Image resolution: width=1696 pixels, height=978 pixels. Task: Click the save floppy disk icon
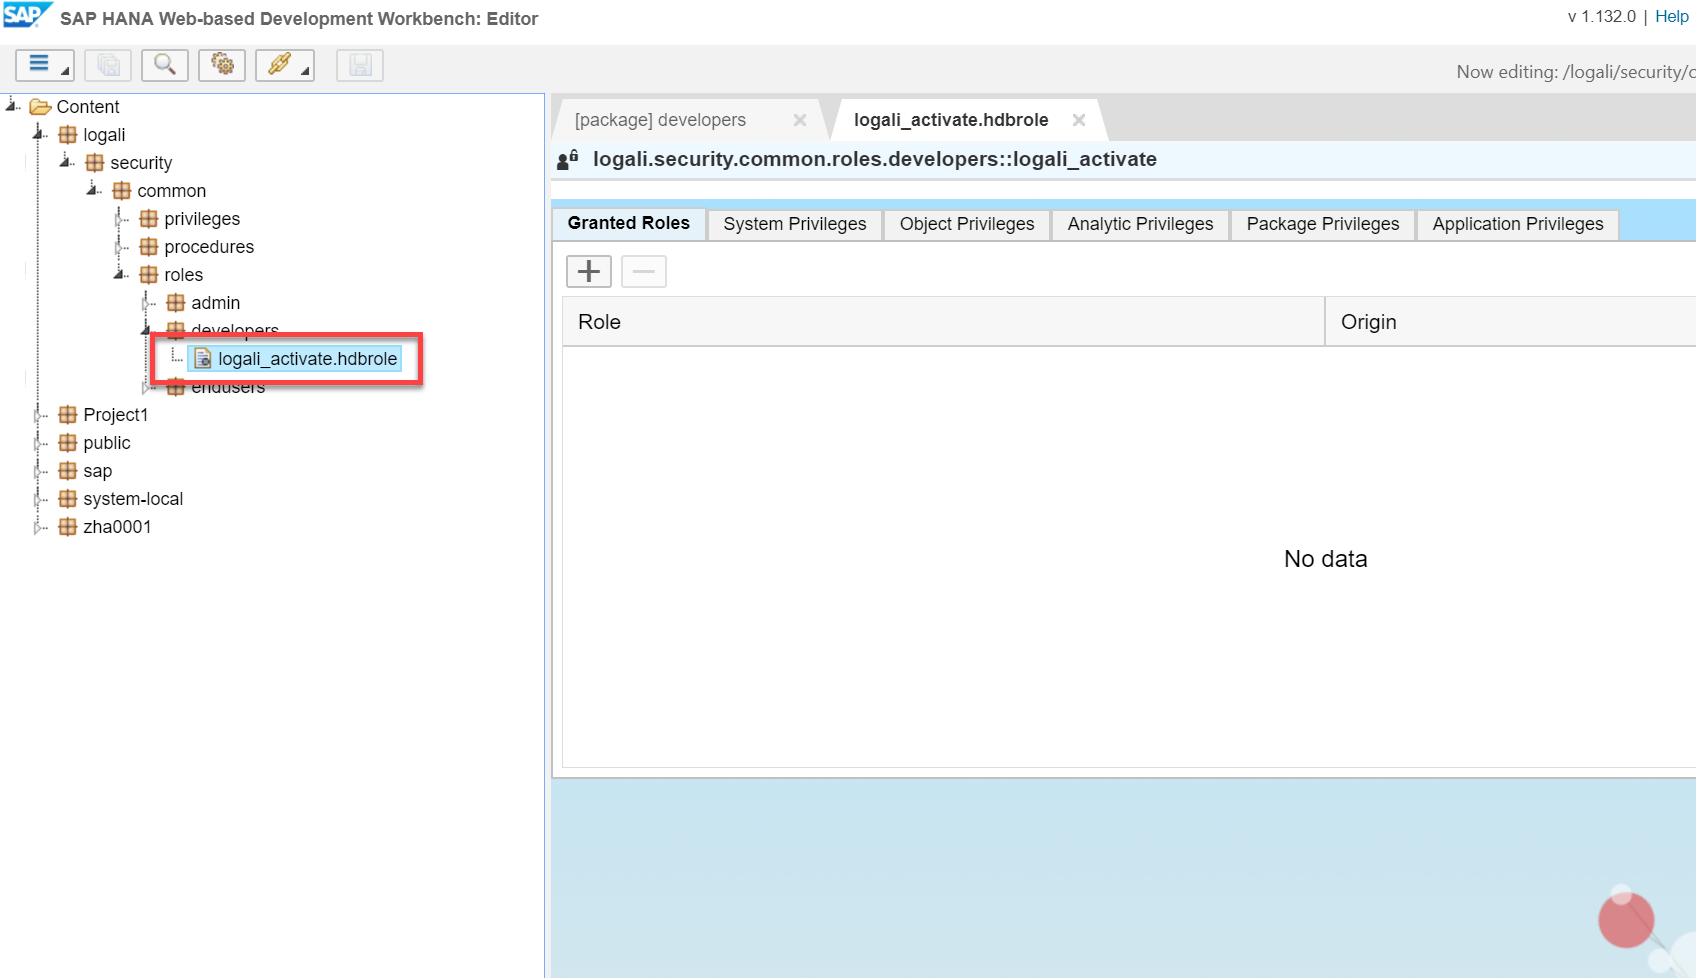[360, 65]
